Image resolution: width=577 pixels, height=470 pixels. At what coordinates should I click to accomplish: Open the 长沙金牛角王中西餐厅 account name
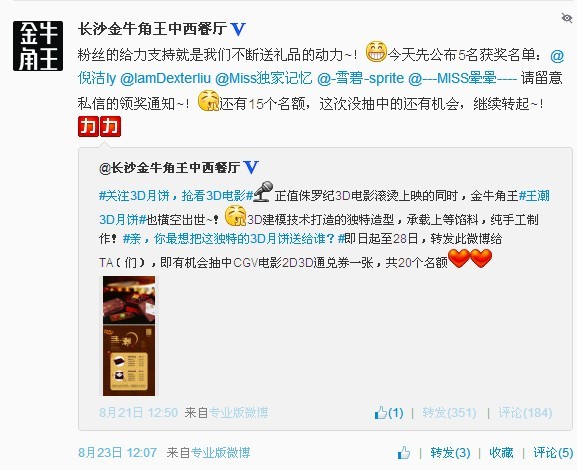[152, 29]
